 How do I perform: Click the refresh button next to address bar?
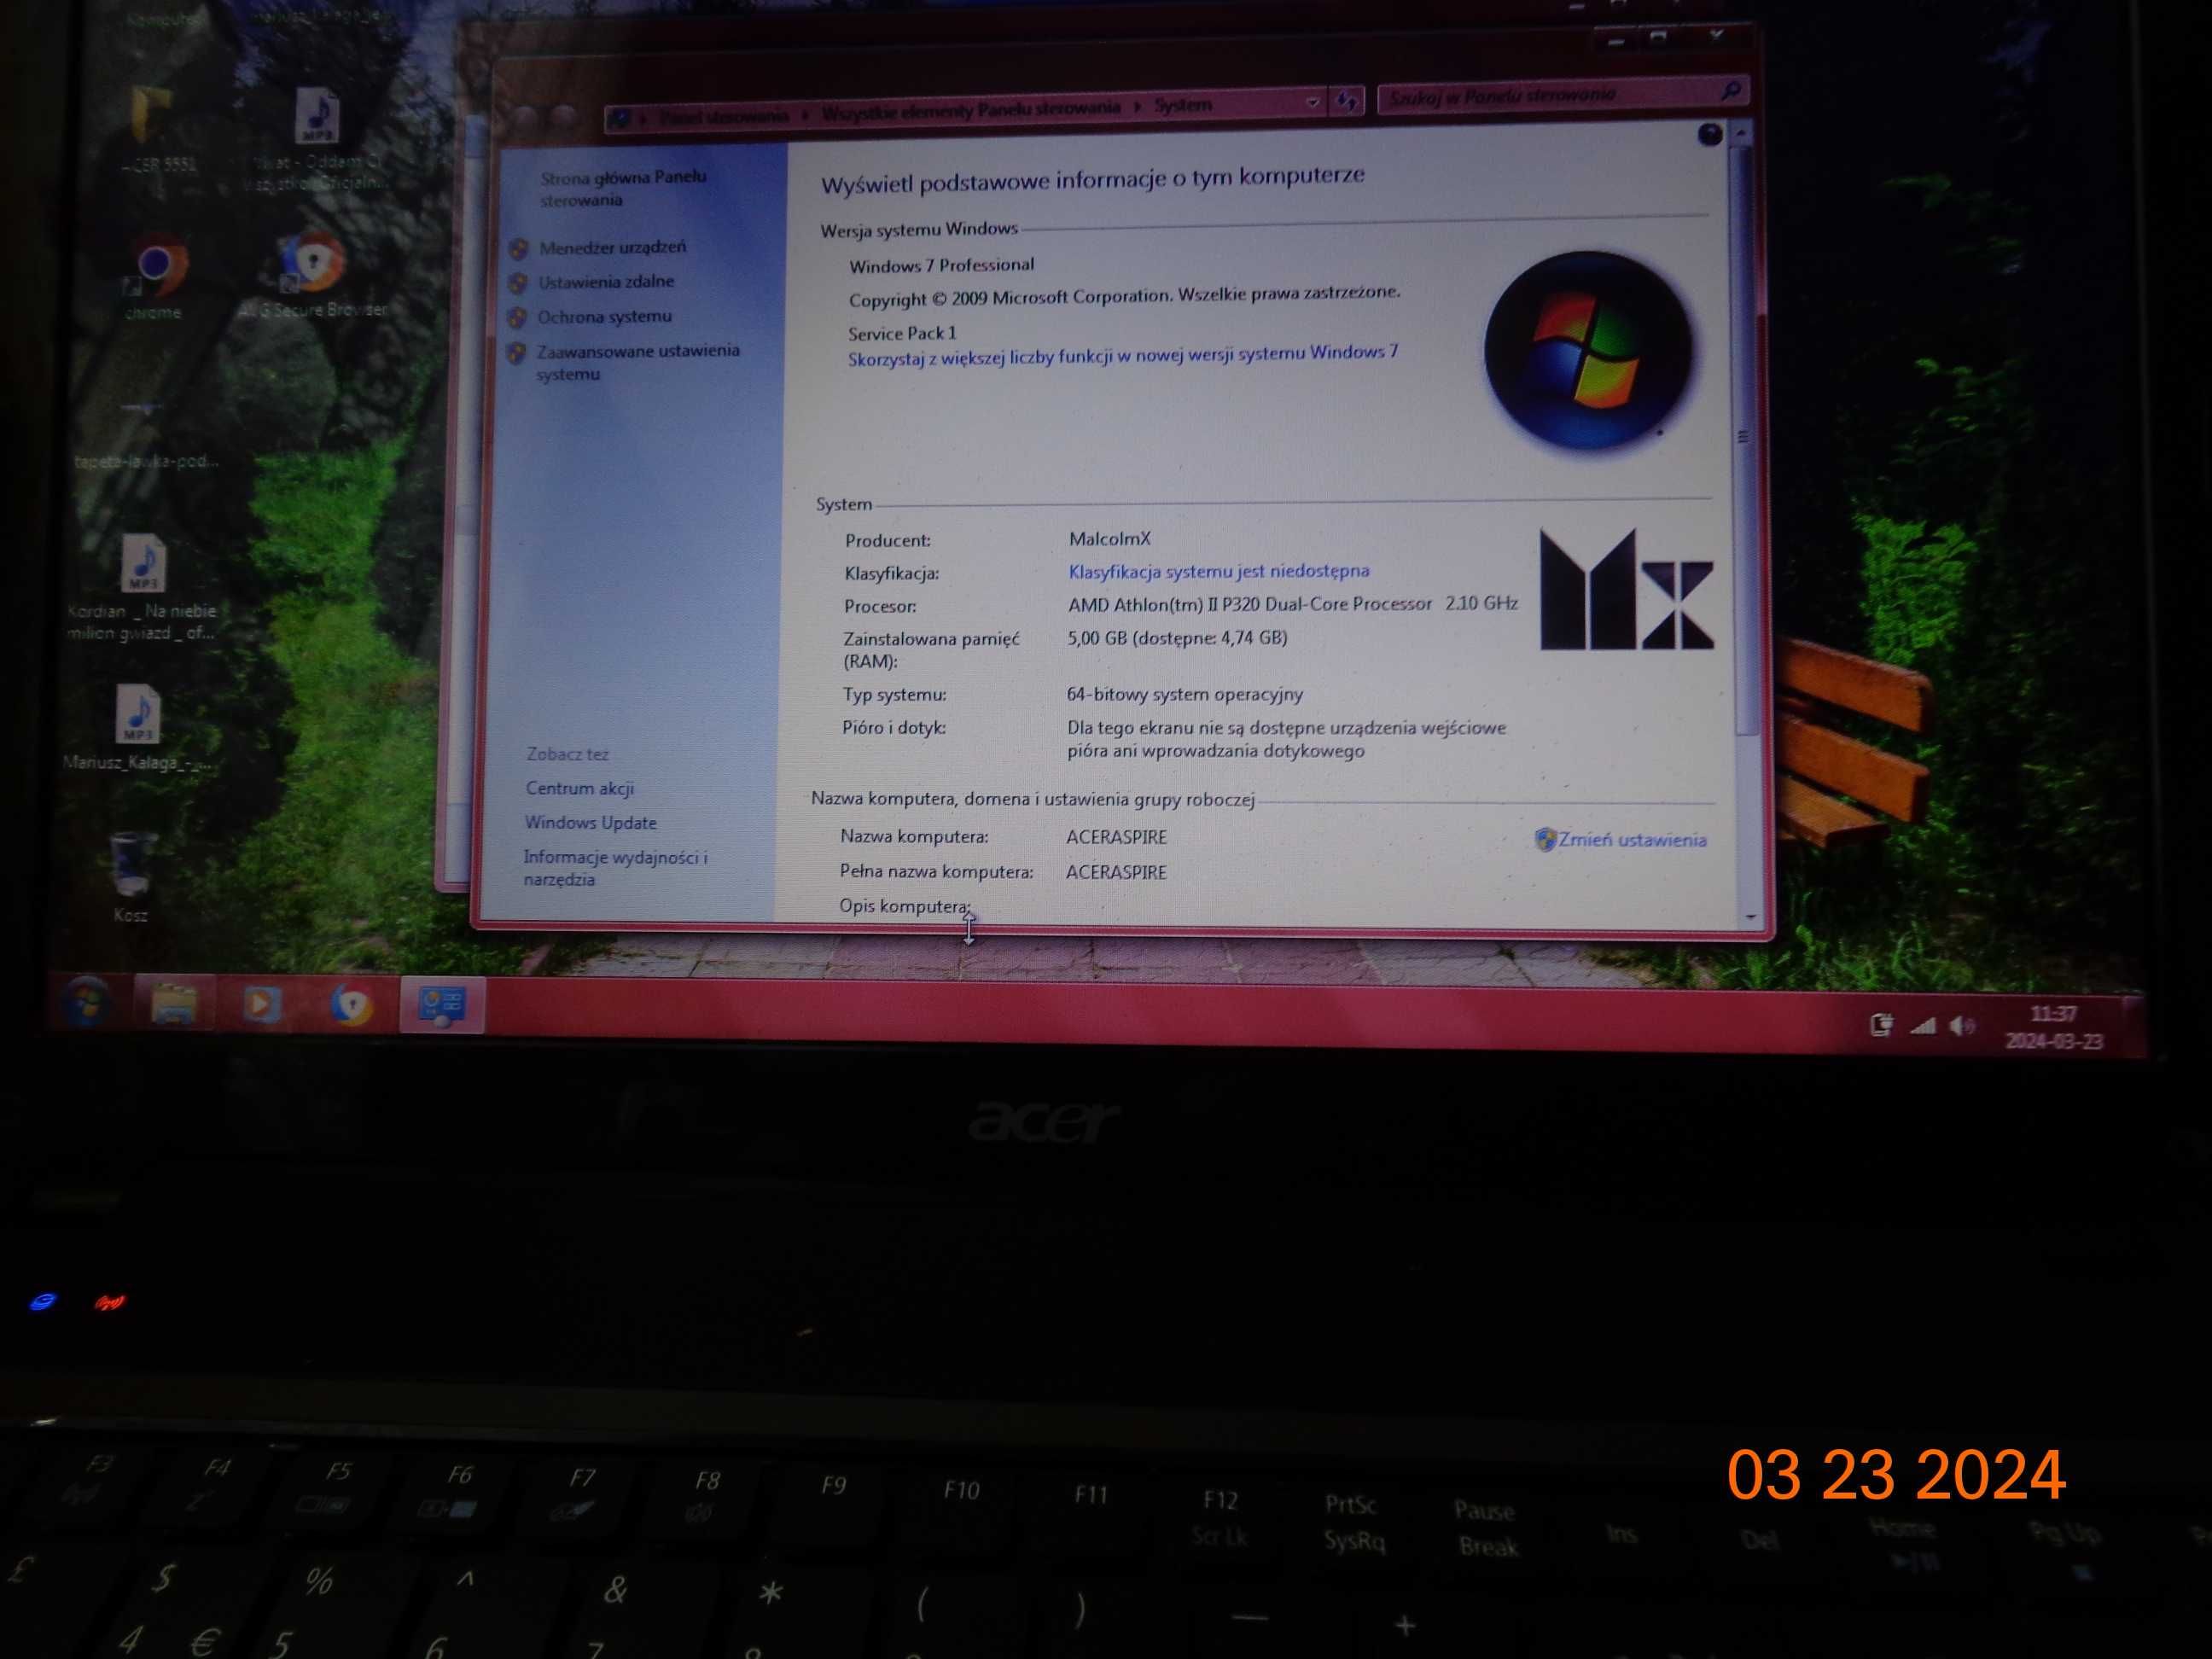[1347, 101]
